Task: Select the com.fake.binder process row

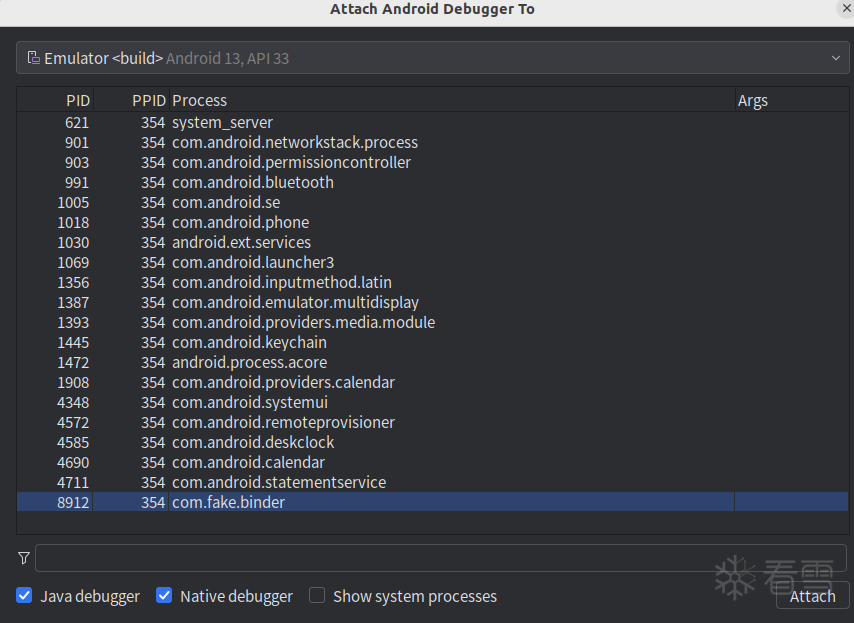Action: pos(228,502)
